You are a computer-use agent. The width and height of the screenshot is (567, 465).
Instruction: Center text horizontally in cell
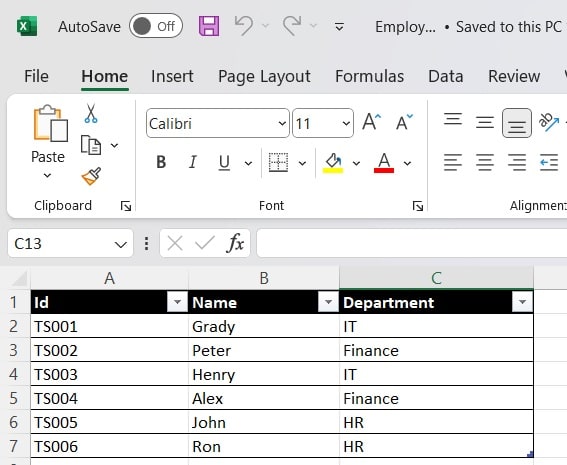pyautogui.click(x=485, y=162)
